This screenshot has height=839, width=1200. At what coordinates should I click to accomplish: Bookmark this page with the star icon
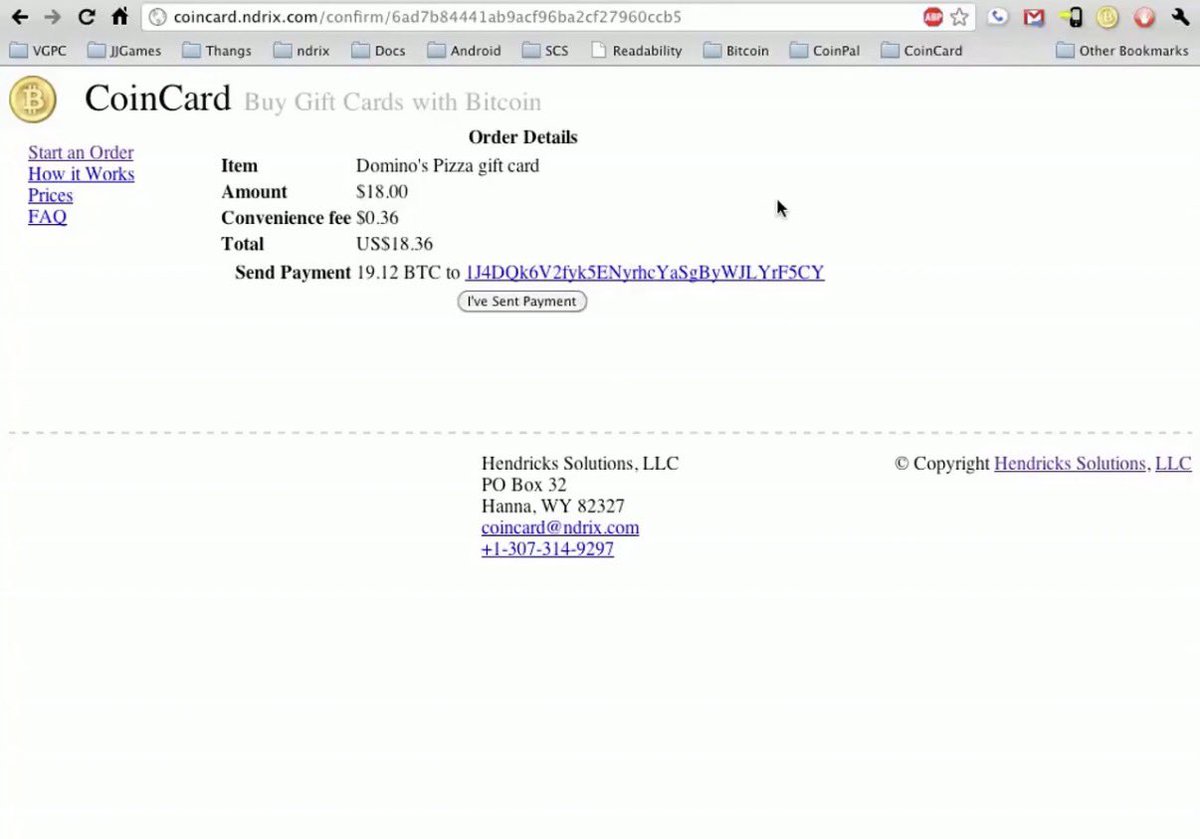[959, 17]
